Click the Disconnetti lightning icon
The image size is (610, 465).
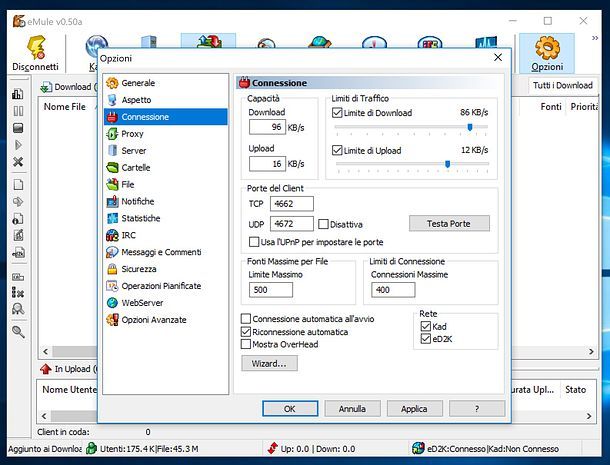point(37,48)
